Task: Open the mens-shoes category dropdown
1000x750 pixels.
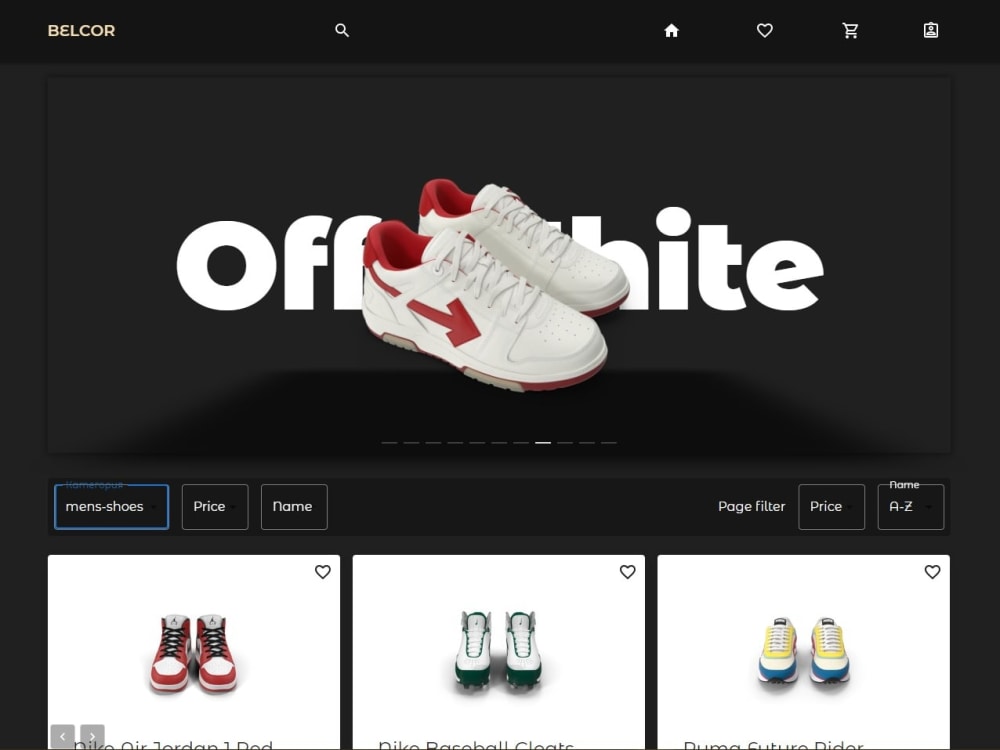Action: [112, 507]
